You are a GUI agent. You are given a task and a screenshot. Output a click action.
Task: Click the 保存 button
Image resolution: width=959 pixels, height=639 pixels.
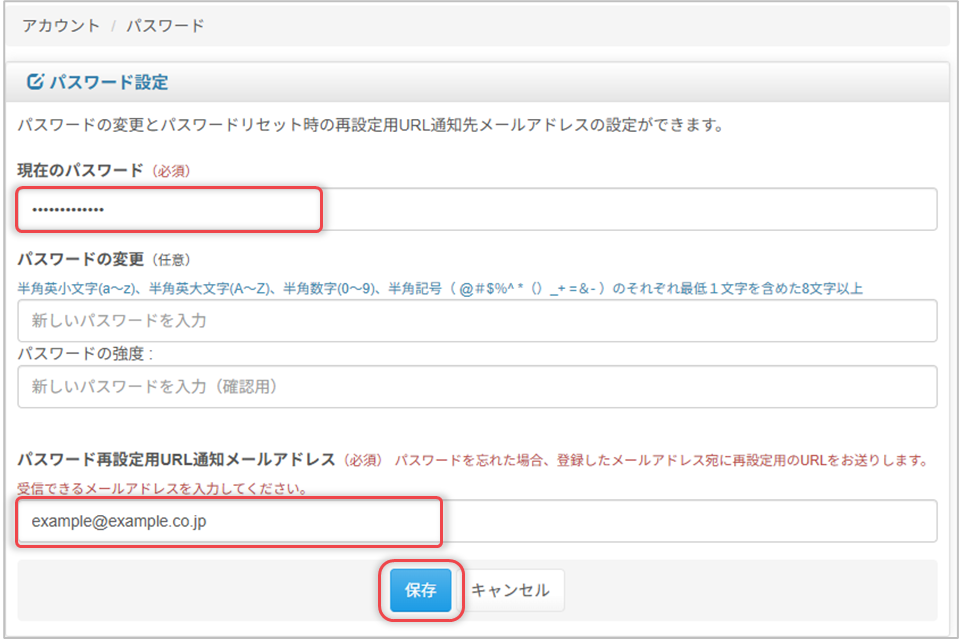[421, 590]
